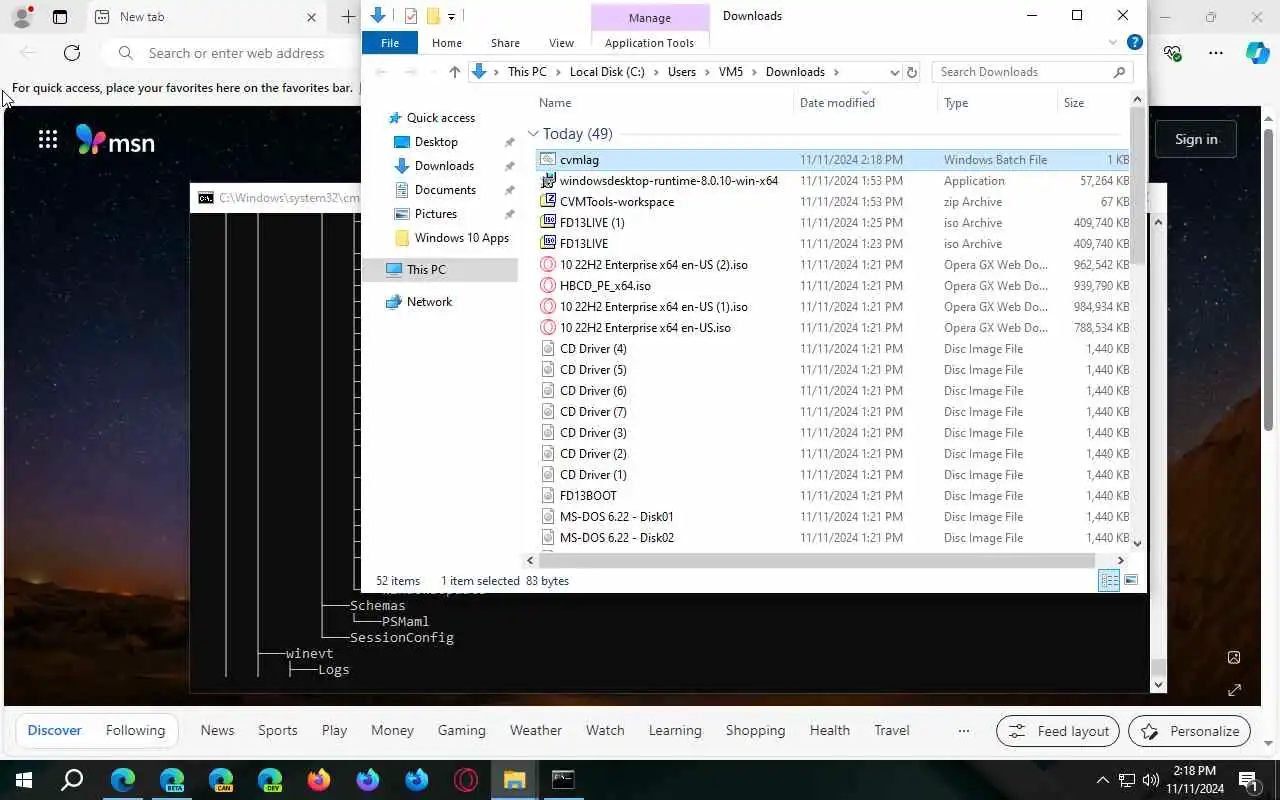Switch to large icons view layout
The image size is (1280, 800).
(1131, 581)
